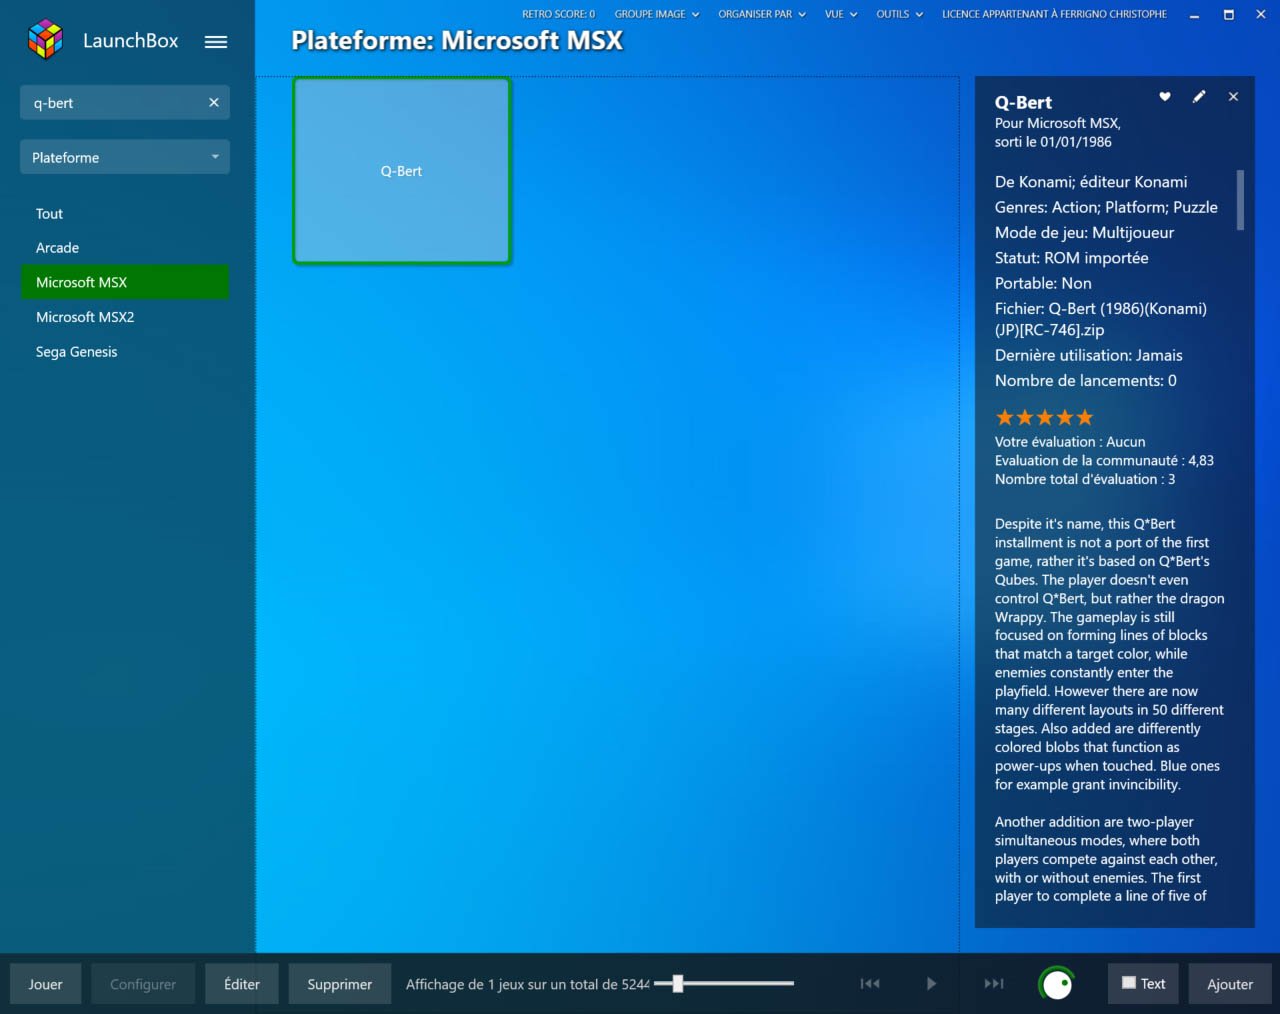Viewport: 1280px width, 1014px height.
Task: Select Sega Genesis in the sidebar
Action: (x=125, y=352)
